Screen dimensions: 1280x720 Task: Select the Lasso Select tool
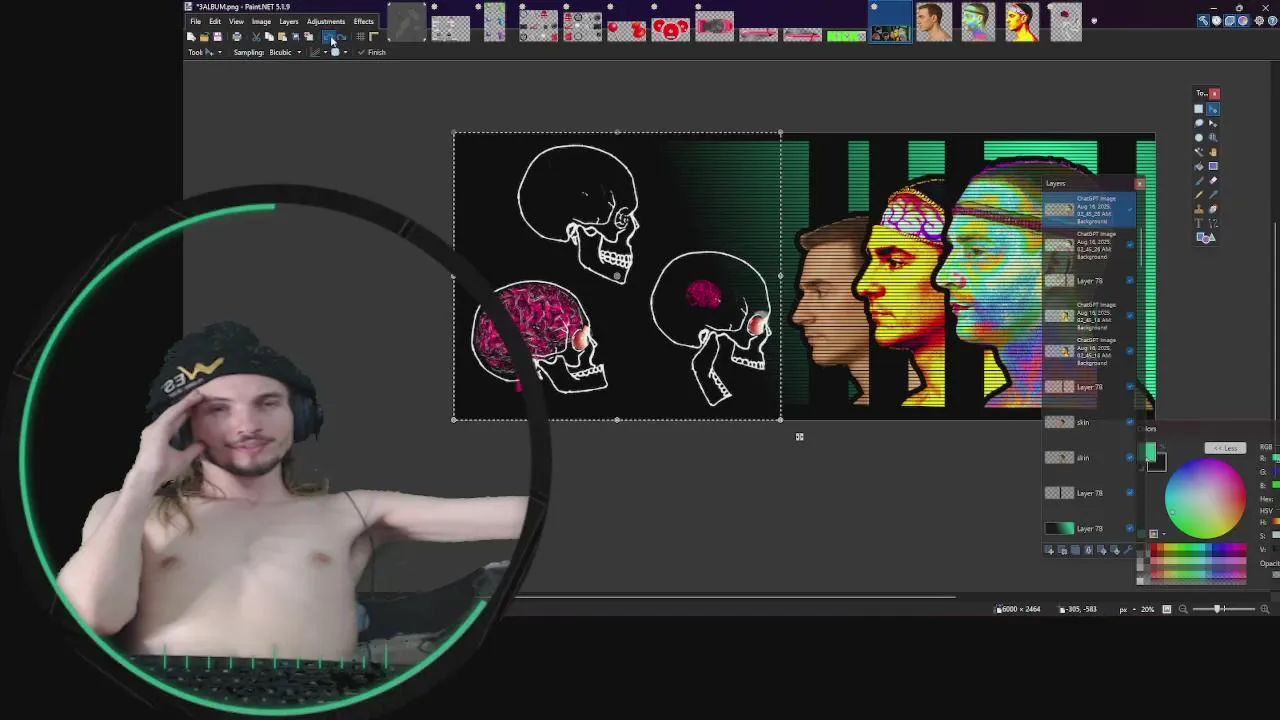[x=1199, y=123]
